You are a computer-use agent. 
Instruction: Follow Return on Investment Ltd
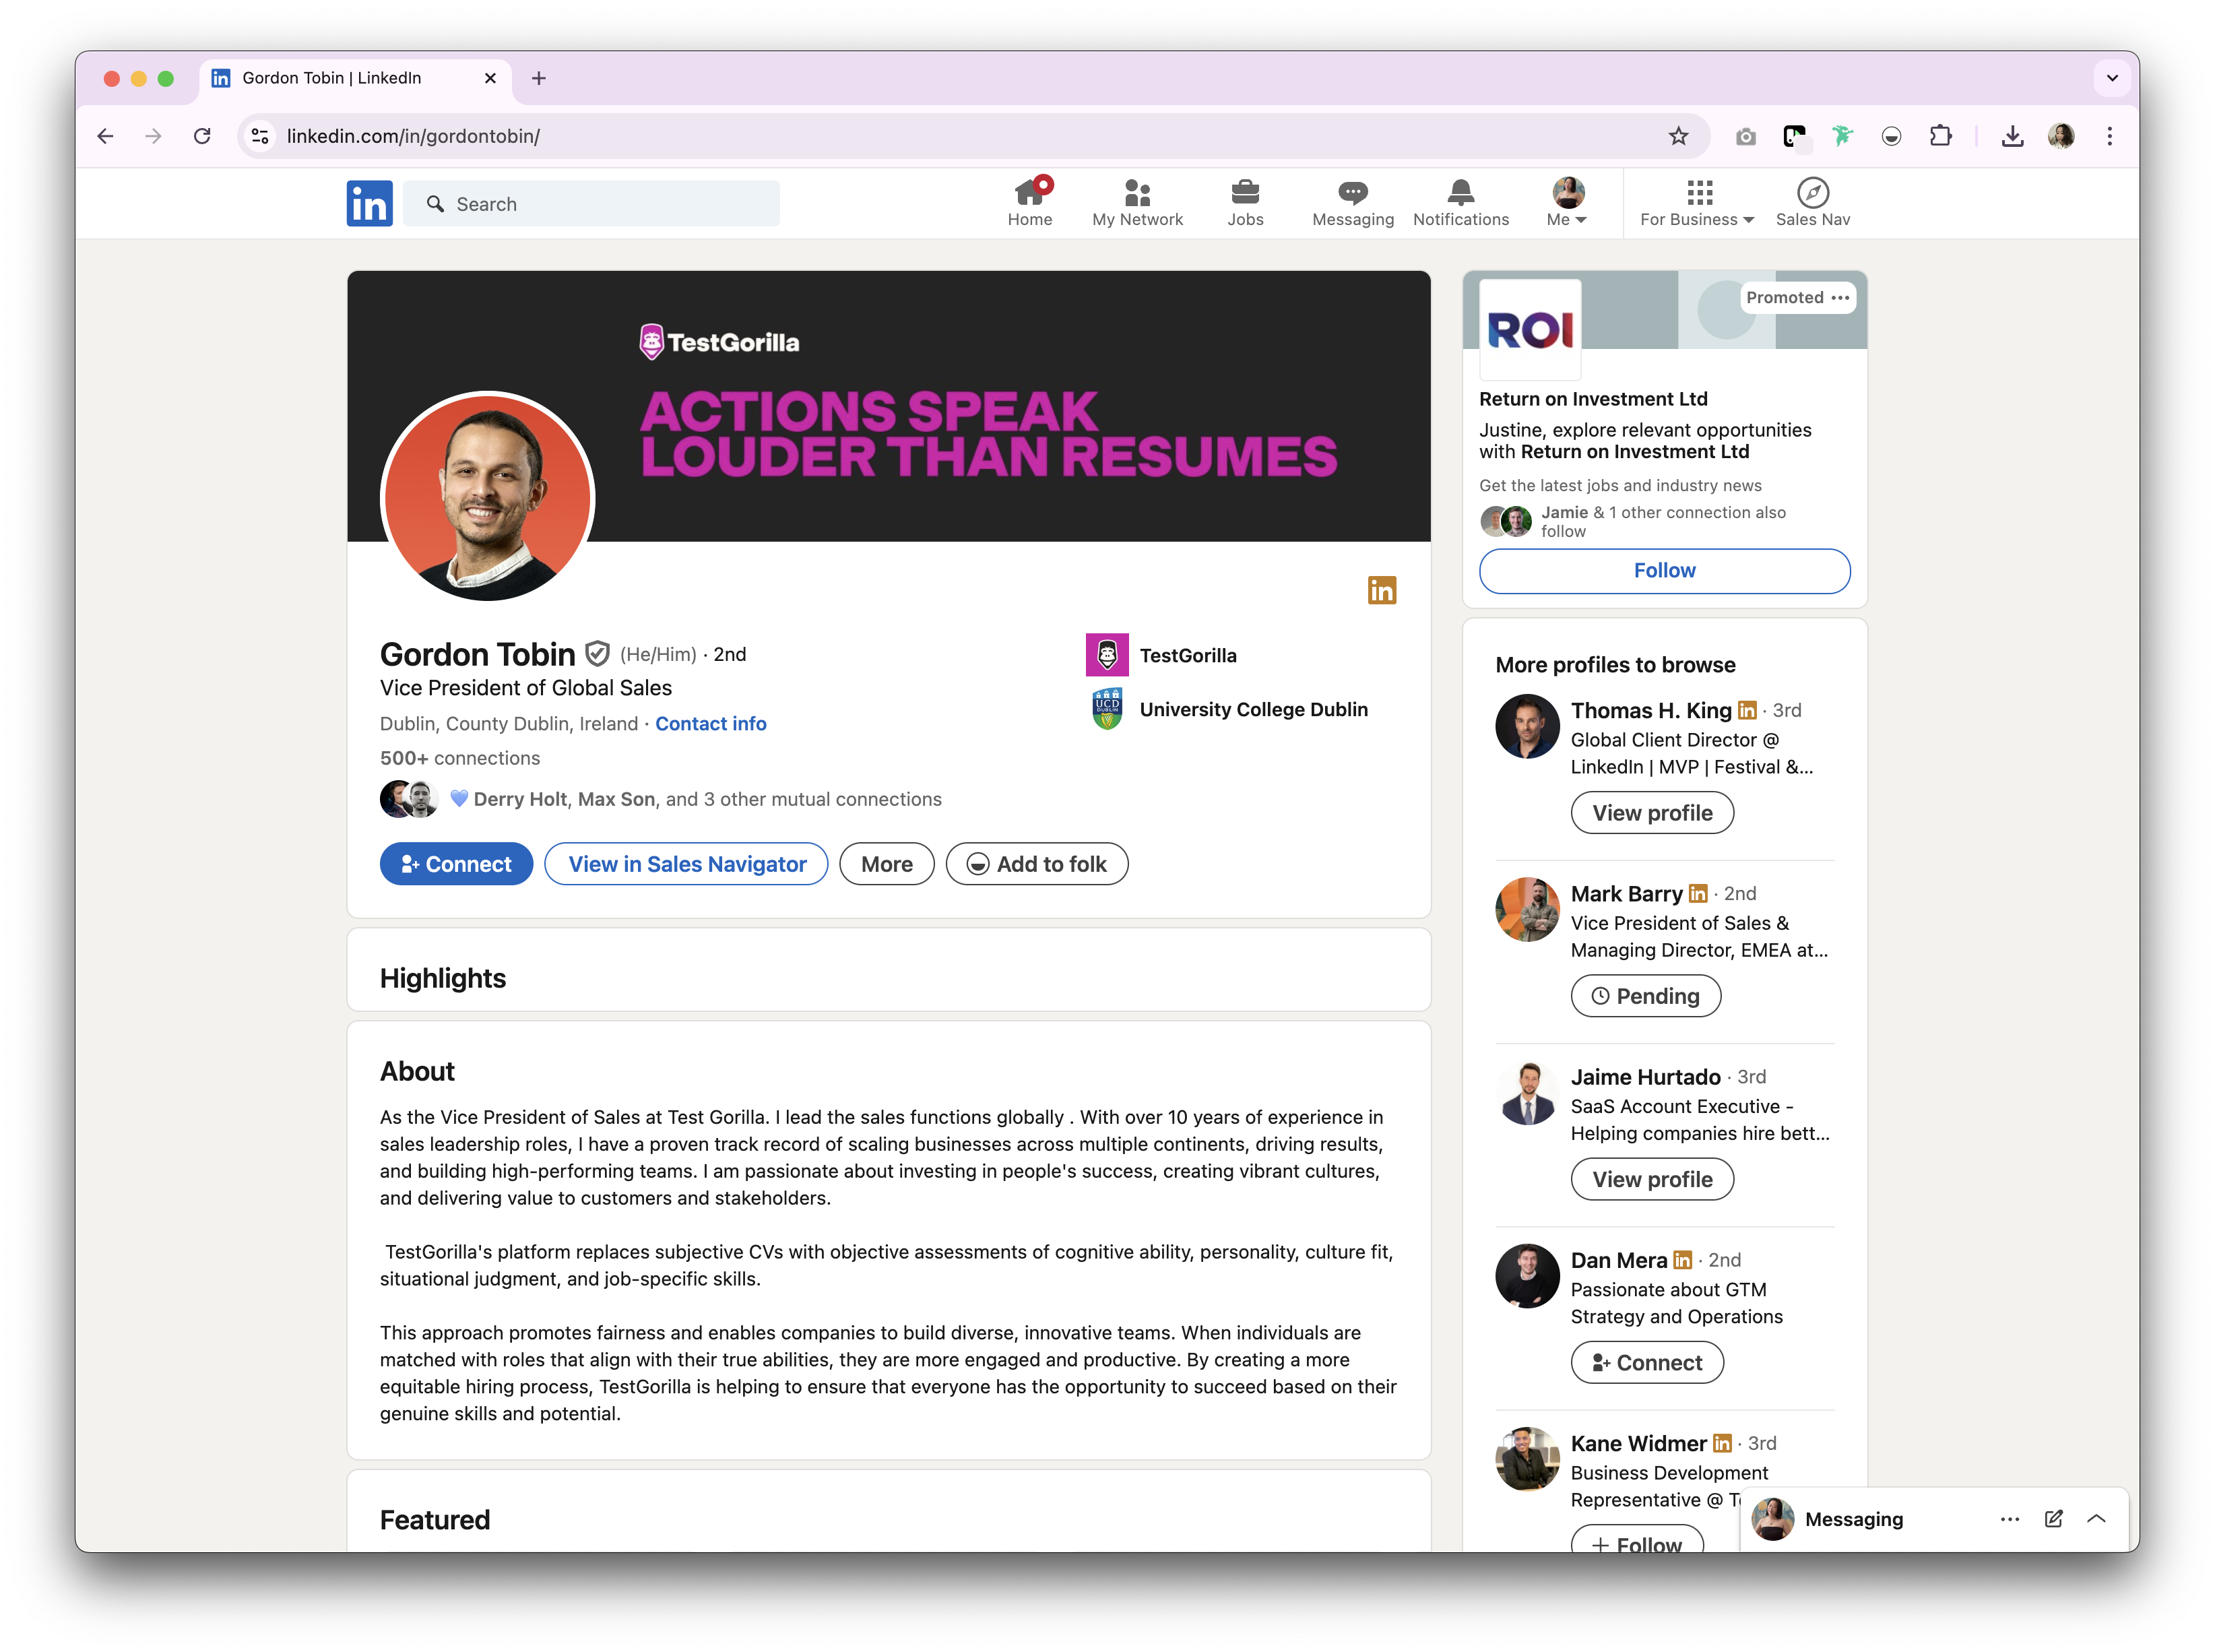tap(1664, 570)
